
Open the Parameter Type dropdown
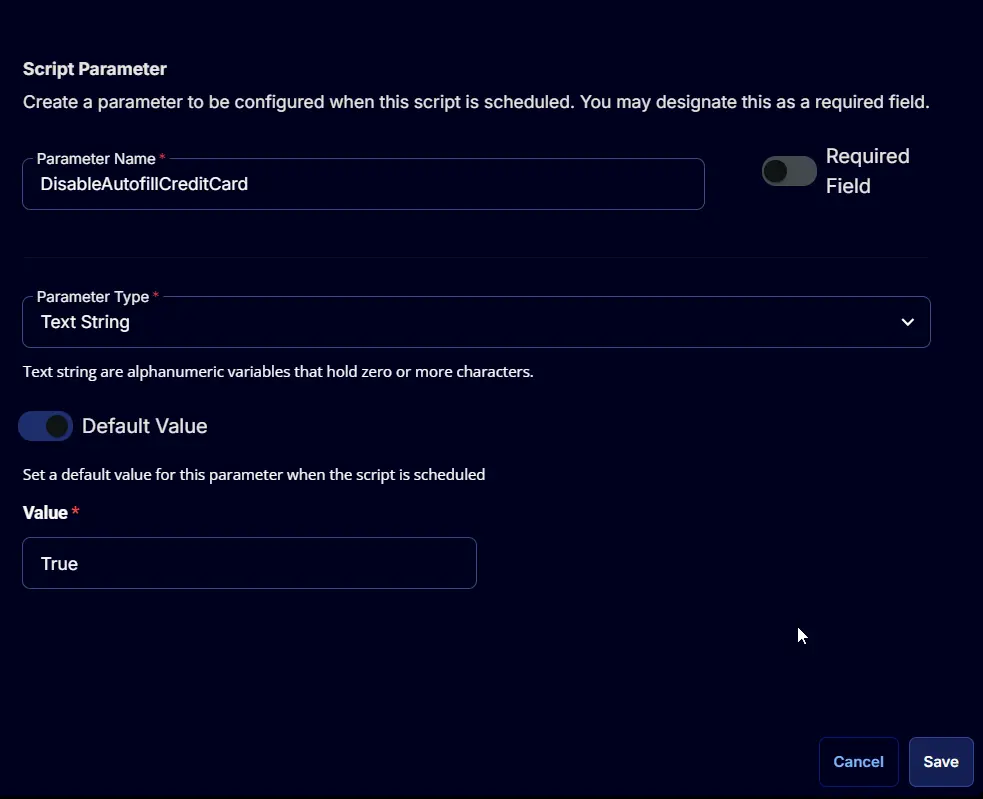[x=476, y=322]
